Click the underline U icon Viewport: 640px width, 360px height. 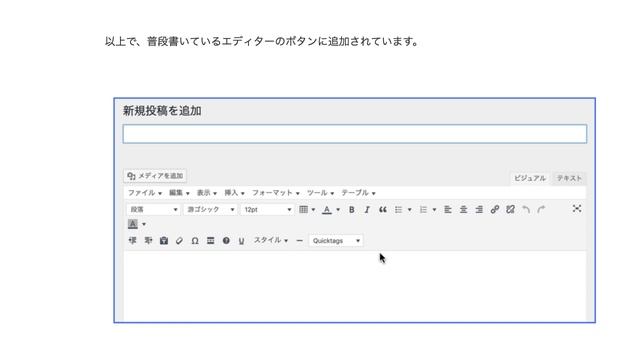click(x=241, y=241)
